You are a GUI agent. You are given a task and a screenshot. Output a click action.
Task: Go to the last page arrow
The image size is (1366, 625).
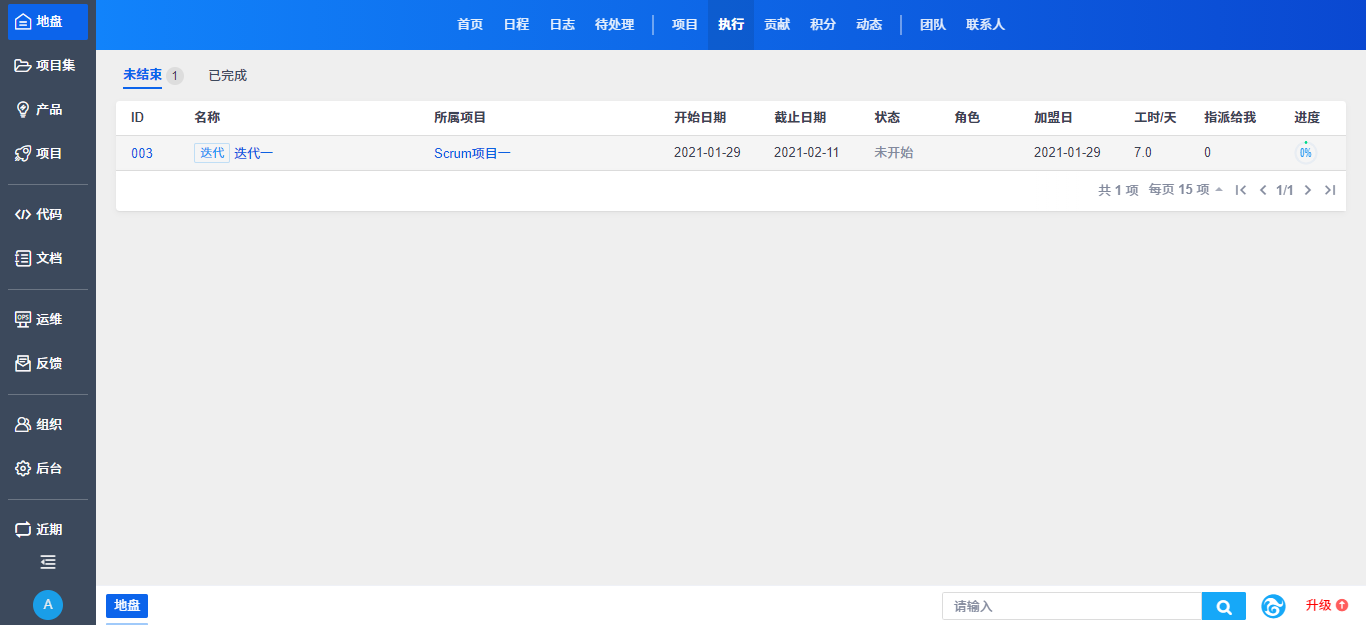click(1329, 190)
